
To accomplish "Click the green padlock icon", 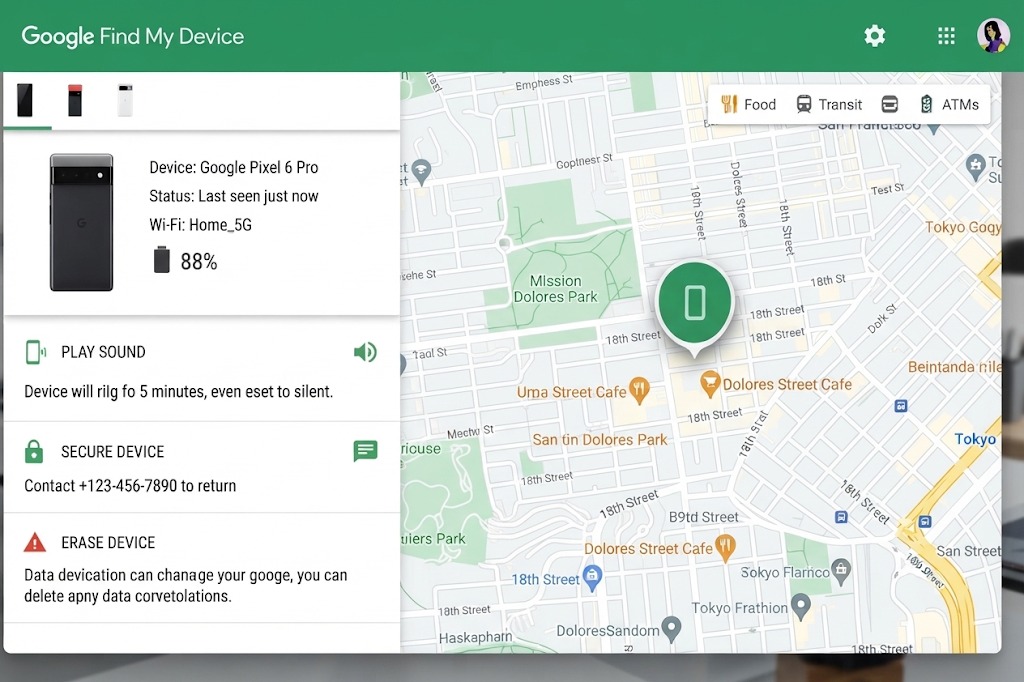I will [x=34, y=451].
